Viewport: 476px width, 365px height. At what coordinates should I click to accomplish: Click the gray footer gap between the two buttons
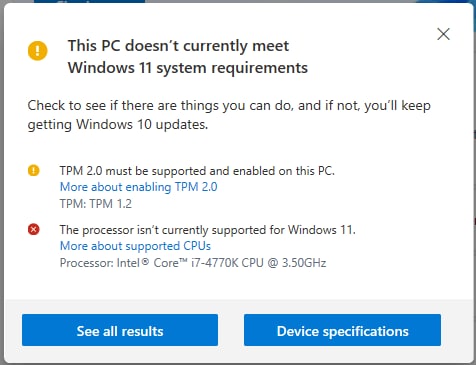[x=231, y=330]
